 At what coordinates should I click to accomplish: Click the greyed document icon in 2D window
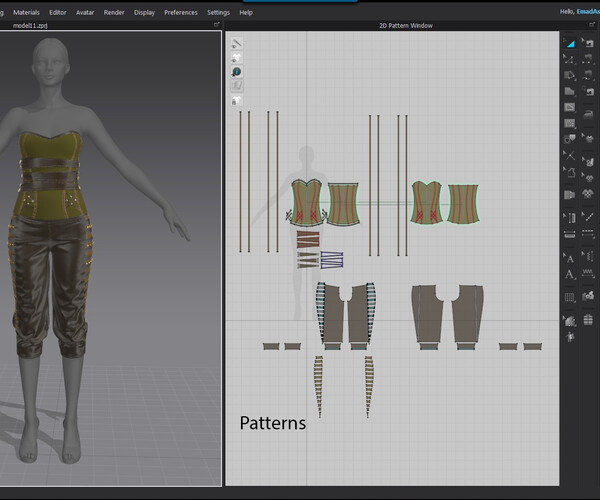237,86
